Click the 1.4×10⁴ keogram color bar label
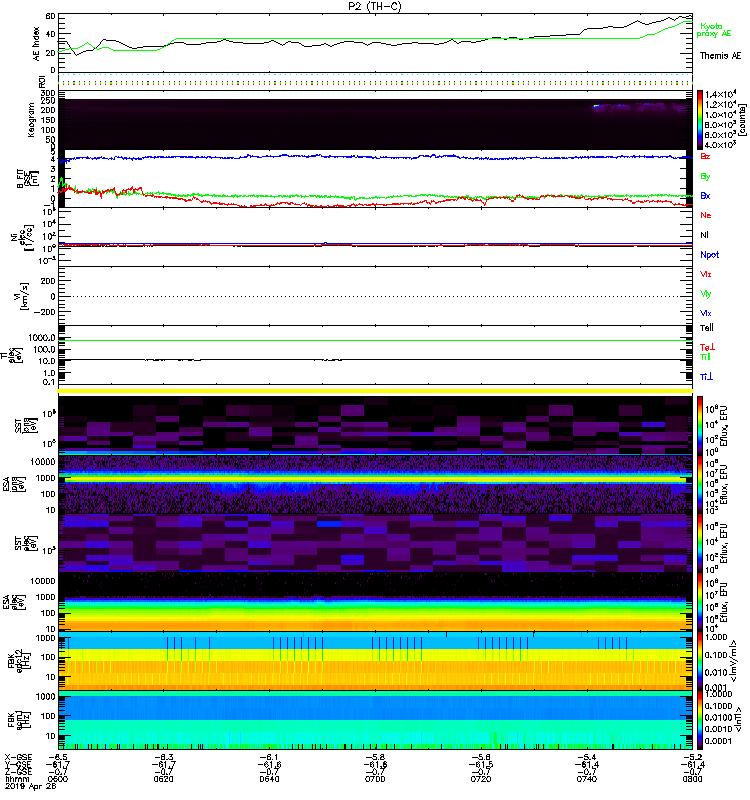 pos(720,94)
